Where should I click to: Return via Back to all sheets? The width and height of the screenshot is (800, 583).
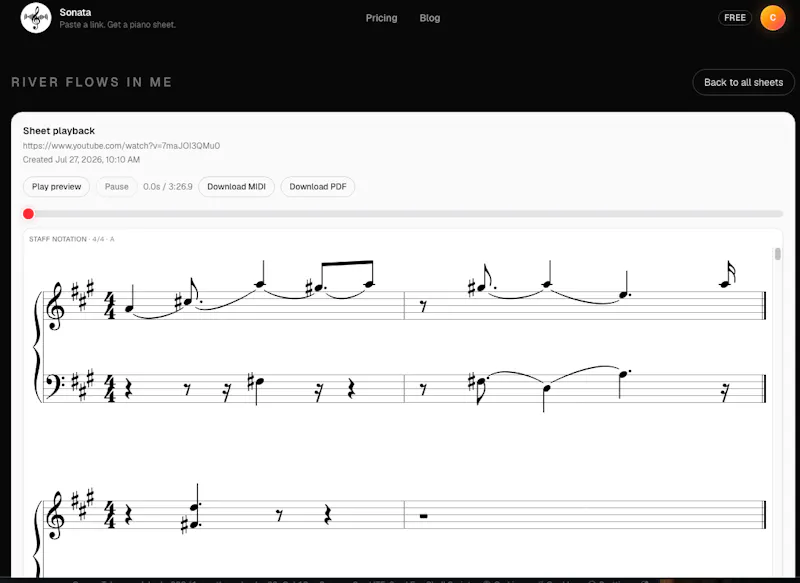tap(743, 82)
